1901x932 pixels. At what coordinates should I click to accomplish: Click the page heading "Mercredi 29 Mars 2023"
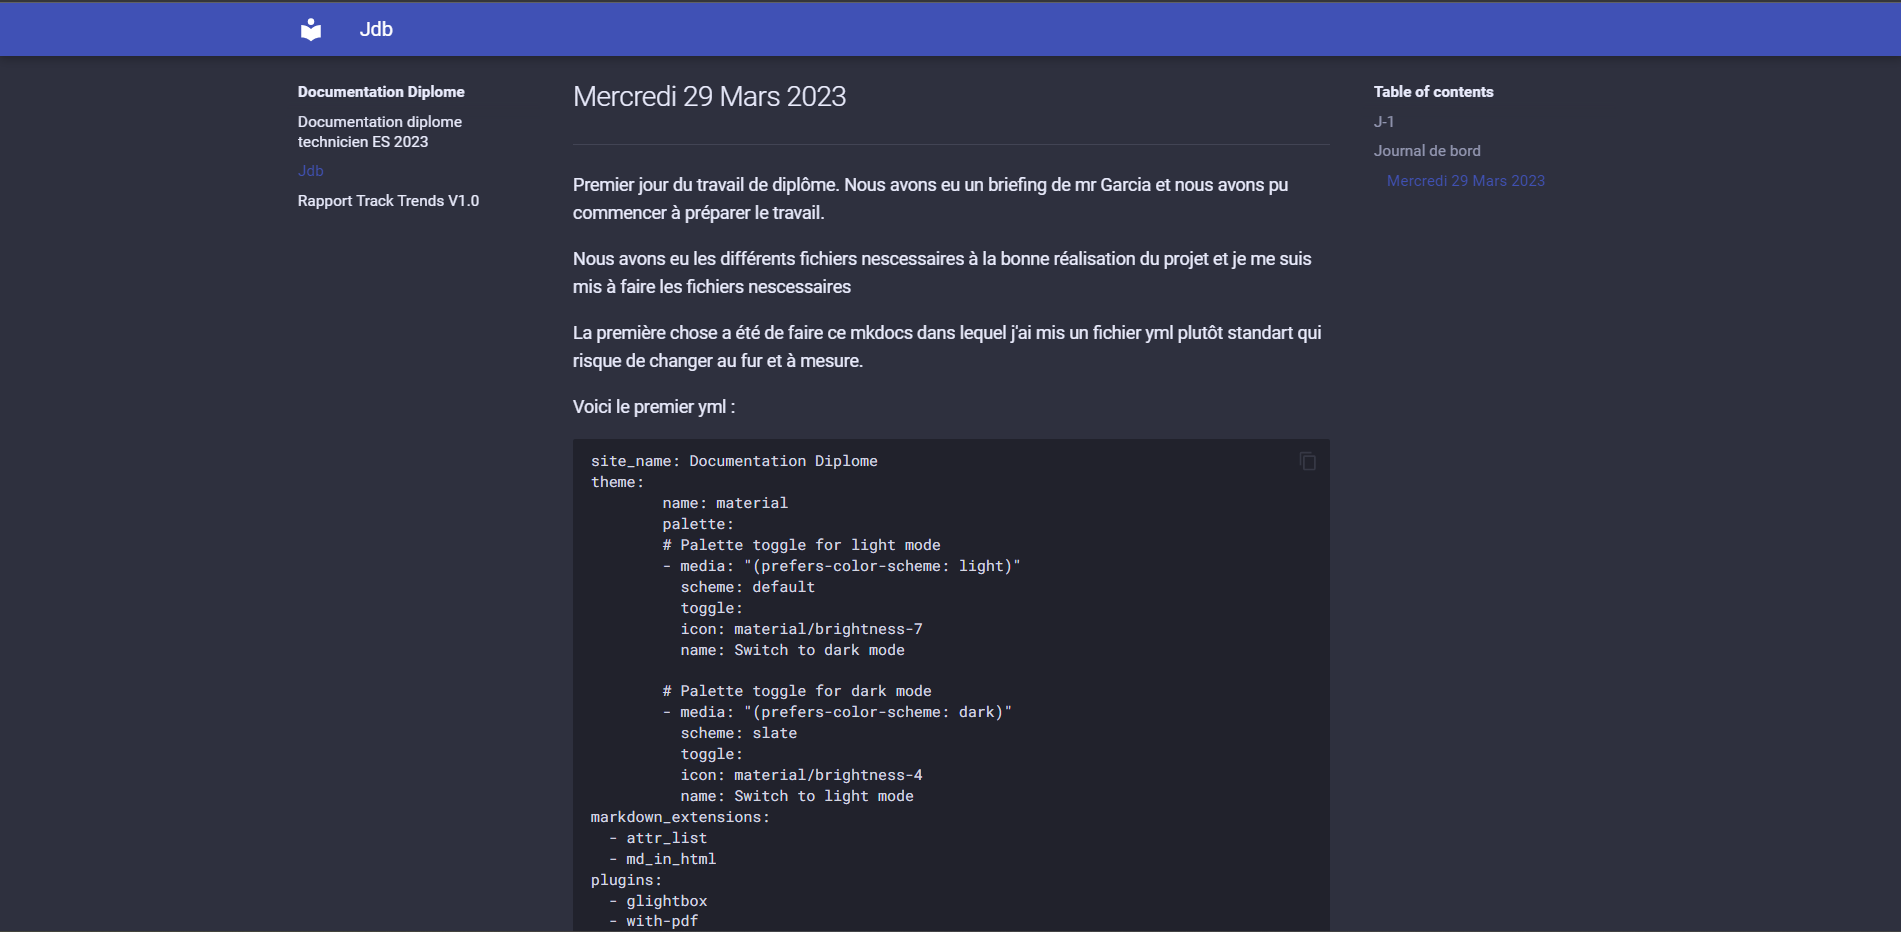[708, 96]
